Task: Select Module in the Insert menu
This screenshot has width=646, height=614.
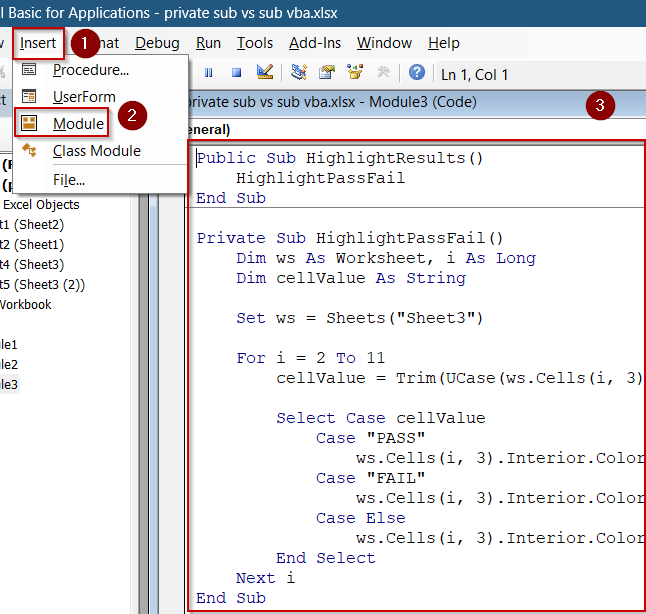Action: 78,124
